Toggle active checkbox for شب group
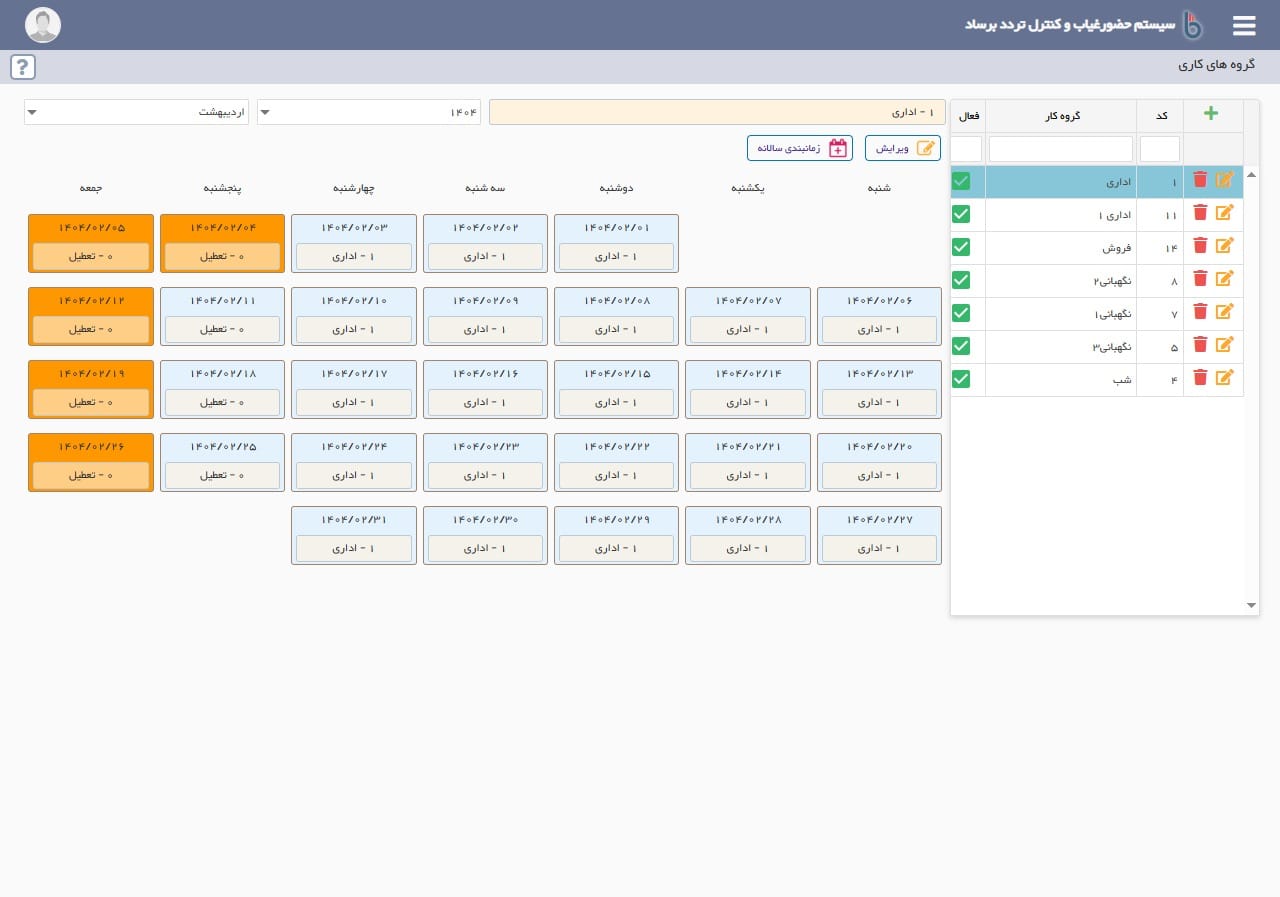Image resolution: width=1280 pixels, height=897 pixels. pyautogui.click(x=961, y=379)
